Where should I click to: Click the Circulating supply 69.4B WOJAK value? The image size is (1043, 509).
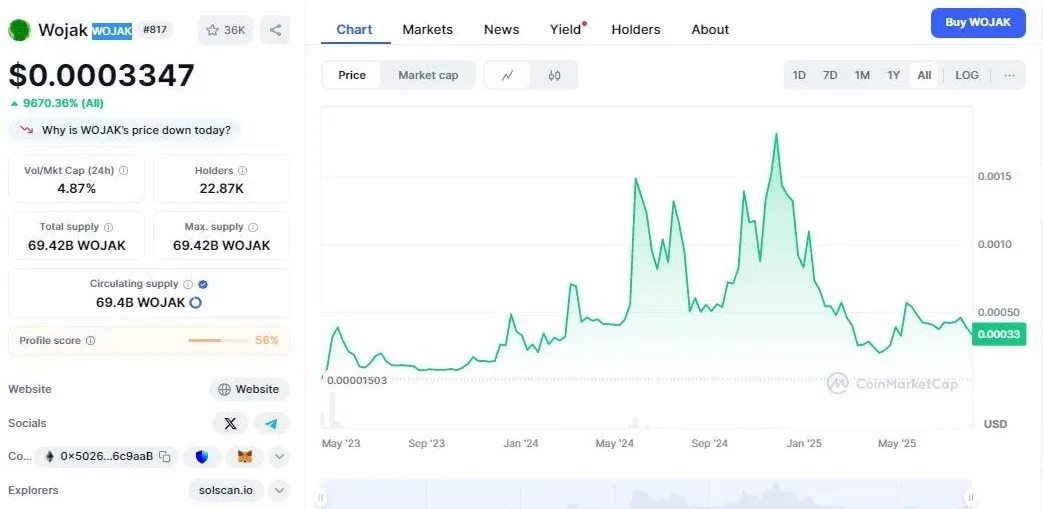point(140,303)
